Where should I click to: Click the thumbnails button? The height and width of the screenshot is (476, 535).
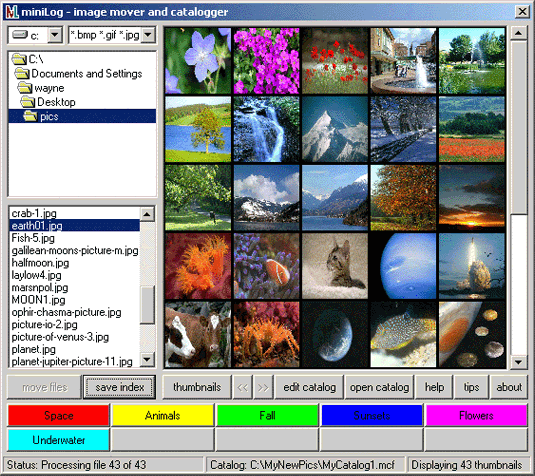pyautogui.click(x=197, y=387)
